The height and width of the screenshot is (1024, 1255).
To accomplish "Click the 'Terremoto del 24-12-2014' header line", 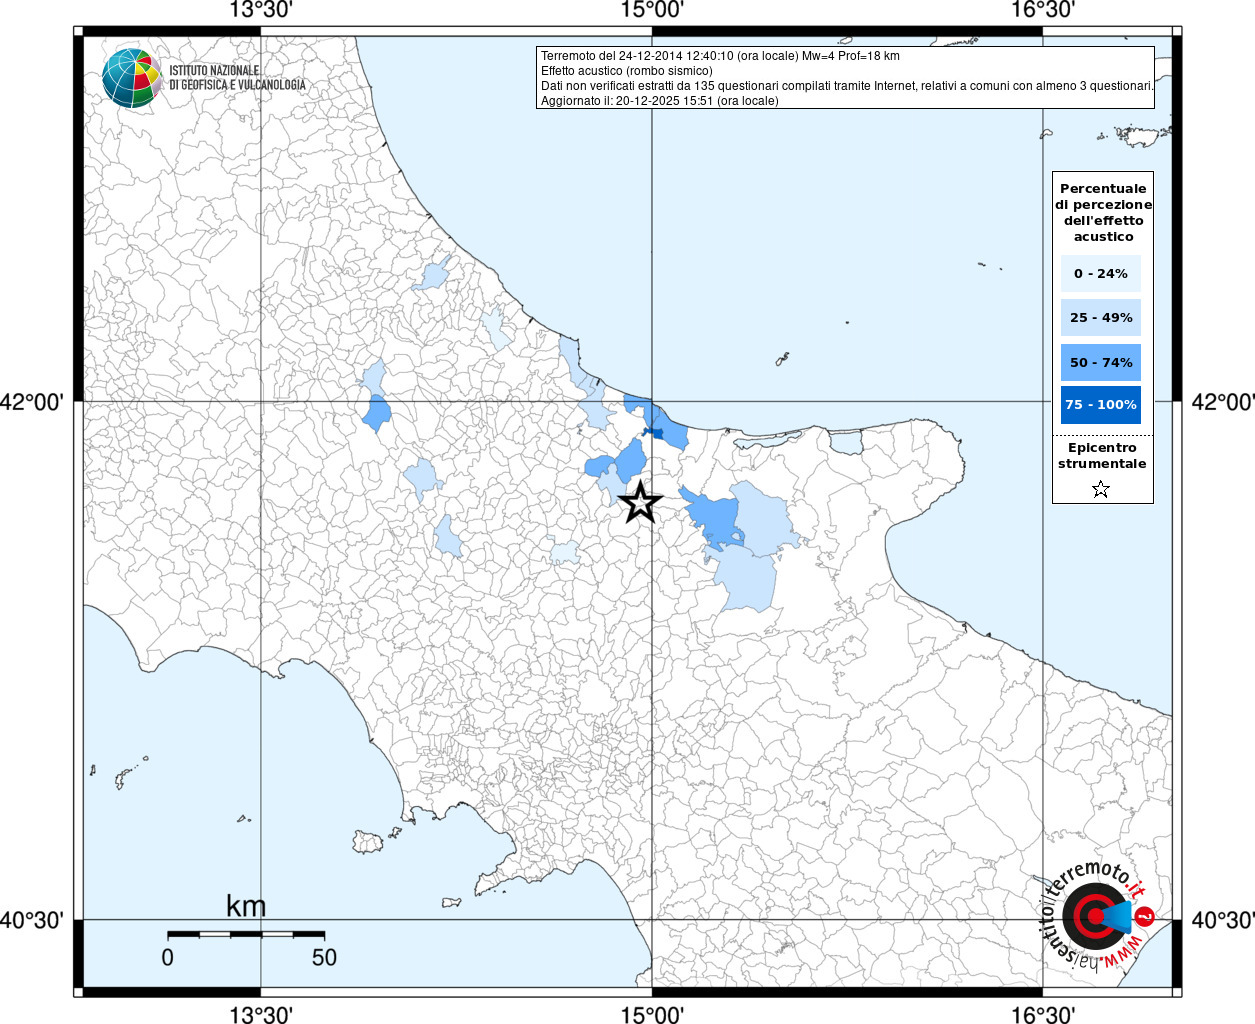I will (720, 56).
